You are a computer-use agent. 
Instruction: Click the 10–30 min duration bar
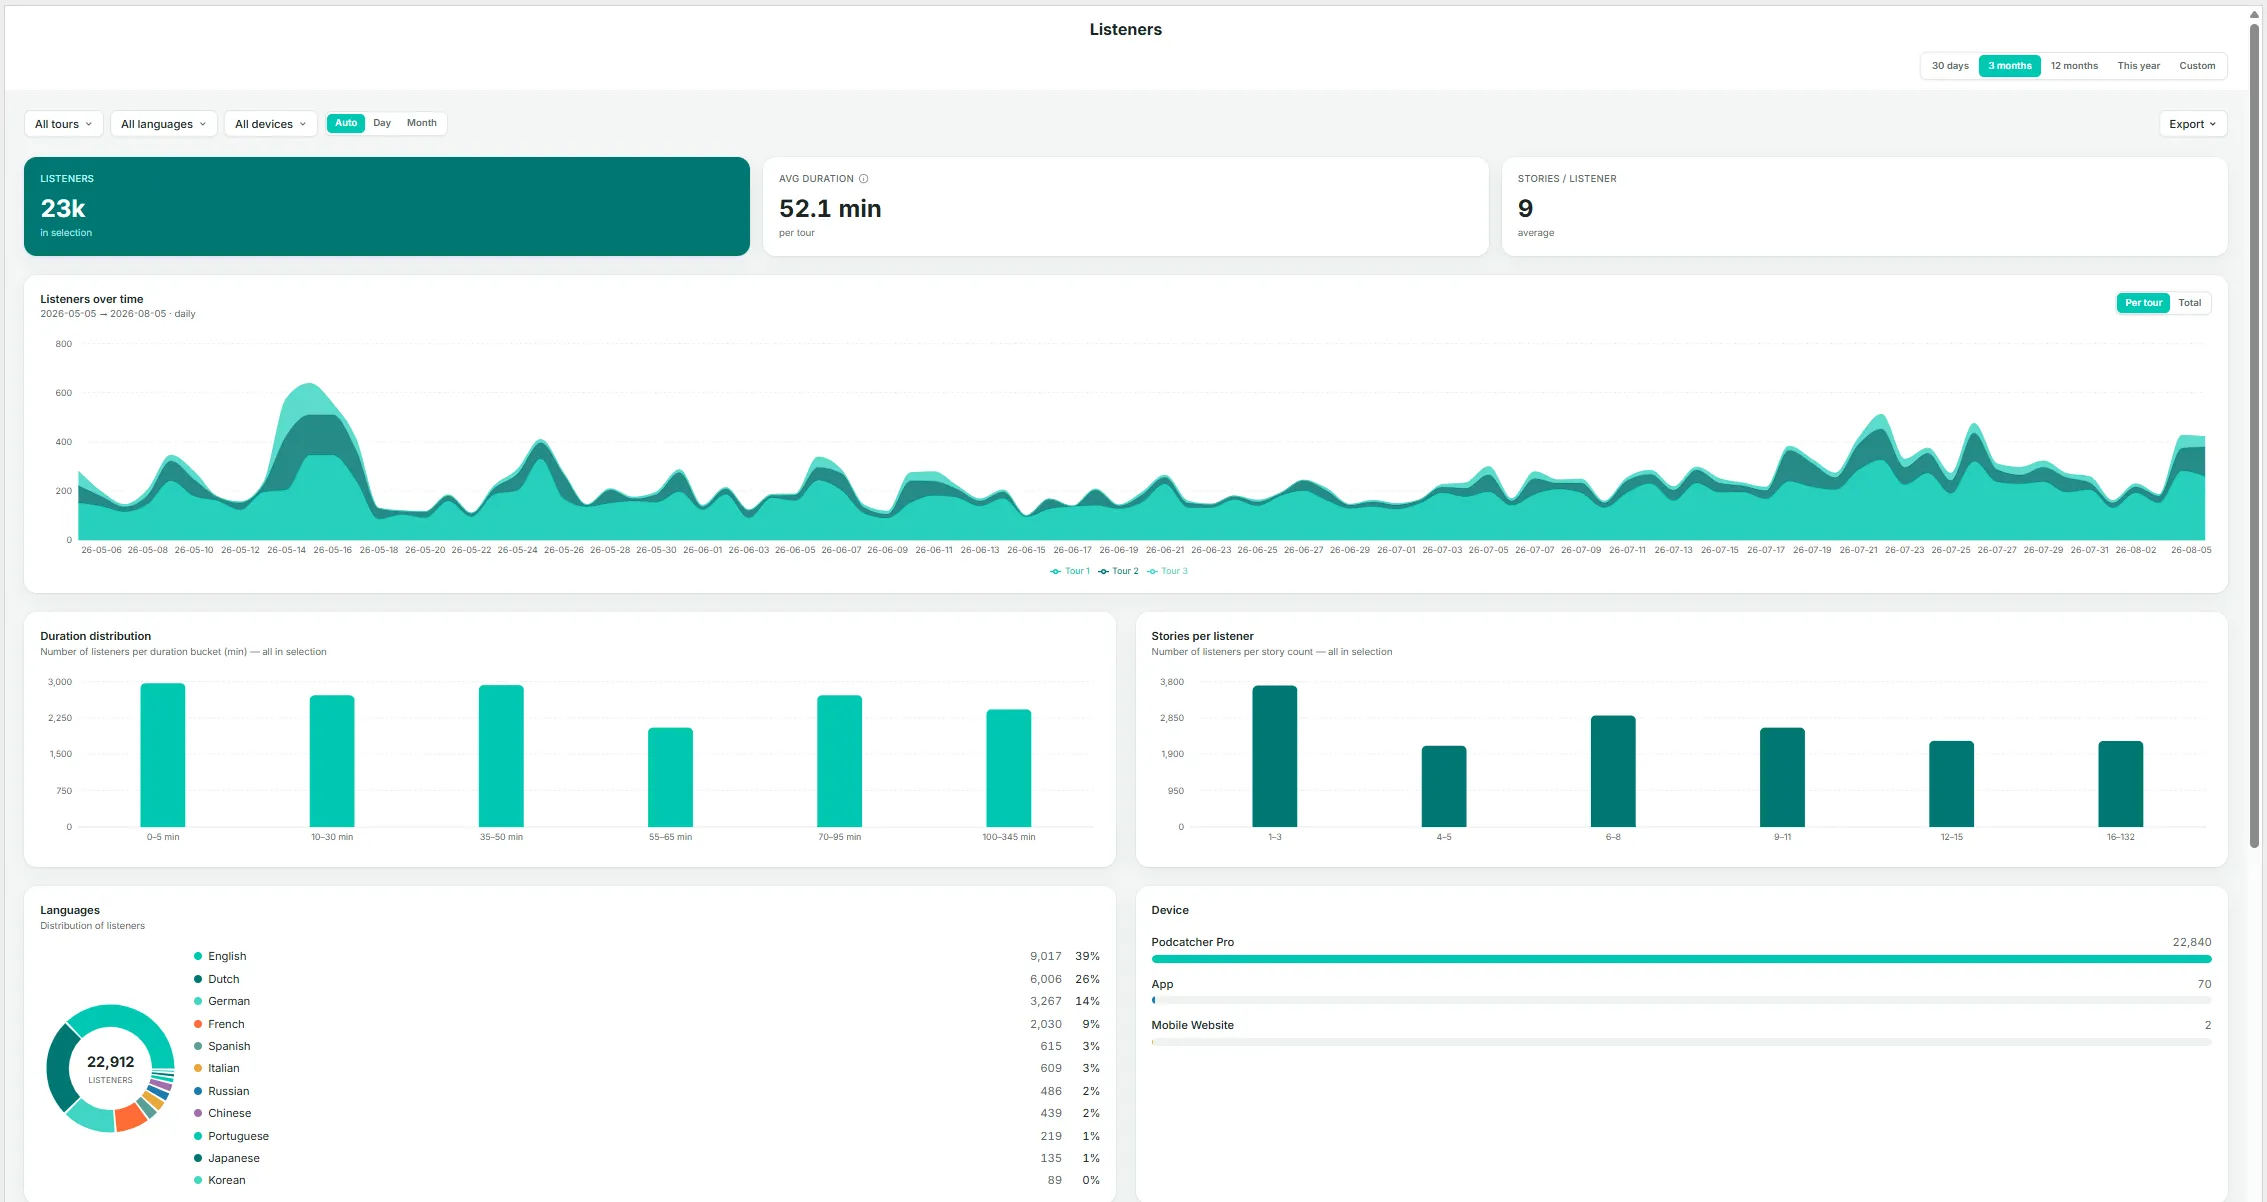(x=332, y=761)
